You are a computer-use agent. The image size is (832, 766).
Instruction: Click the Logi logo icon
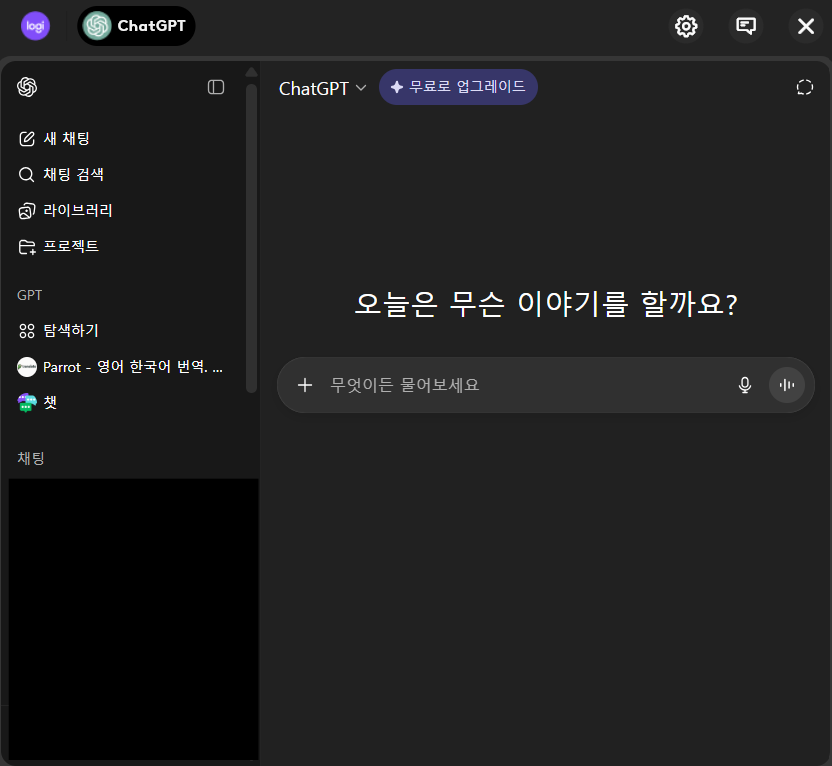pyautogui.click(x=35, y=26)
